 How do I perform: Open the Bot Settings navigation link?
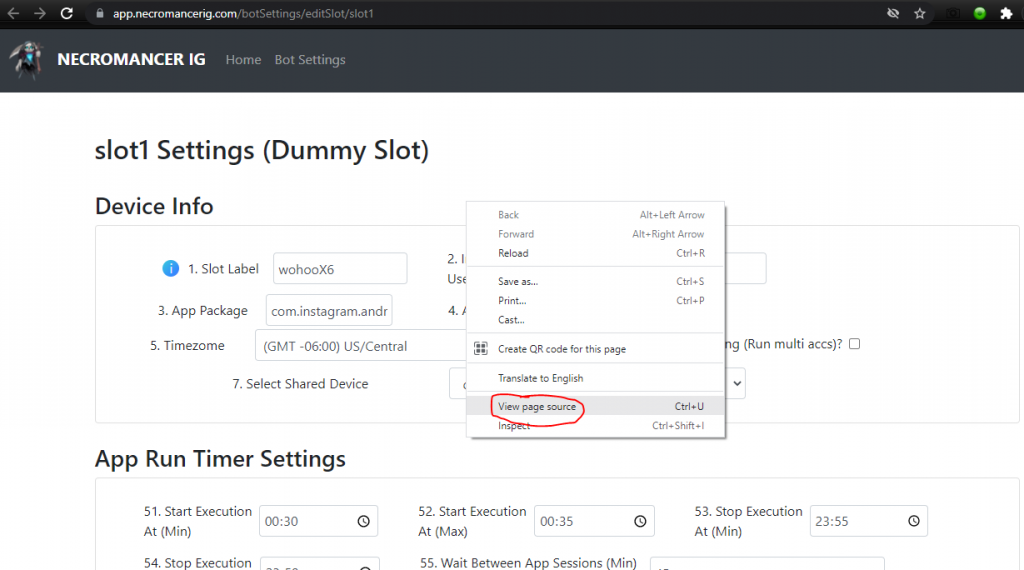click(x=310, y=59)
